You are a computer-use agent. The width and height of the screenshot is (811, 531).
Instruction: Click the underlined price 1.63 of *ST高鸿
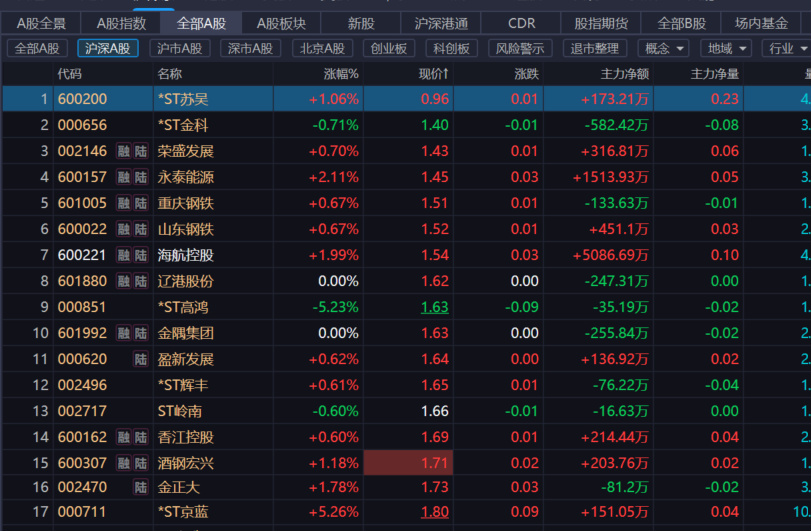click(x=434, y=307)
